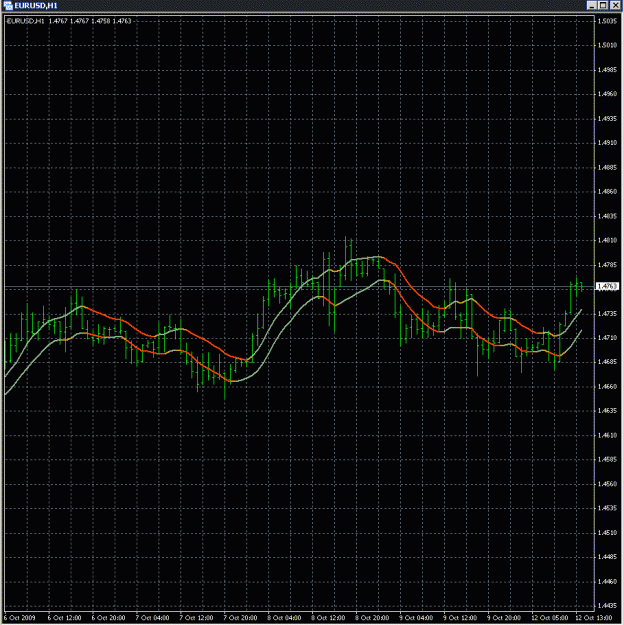The height and width of the screenshot is (625, 624).
Task: Click the 1.4810 price axis label
Action: [607, 240]
